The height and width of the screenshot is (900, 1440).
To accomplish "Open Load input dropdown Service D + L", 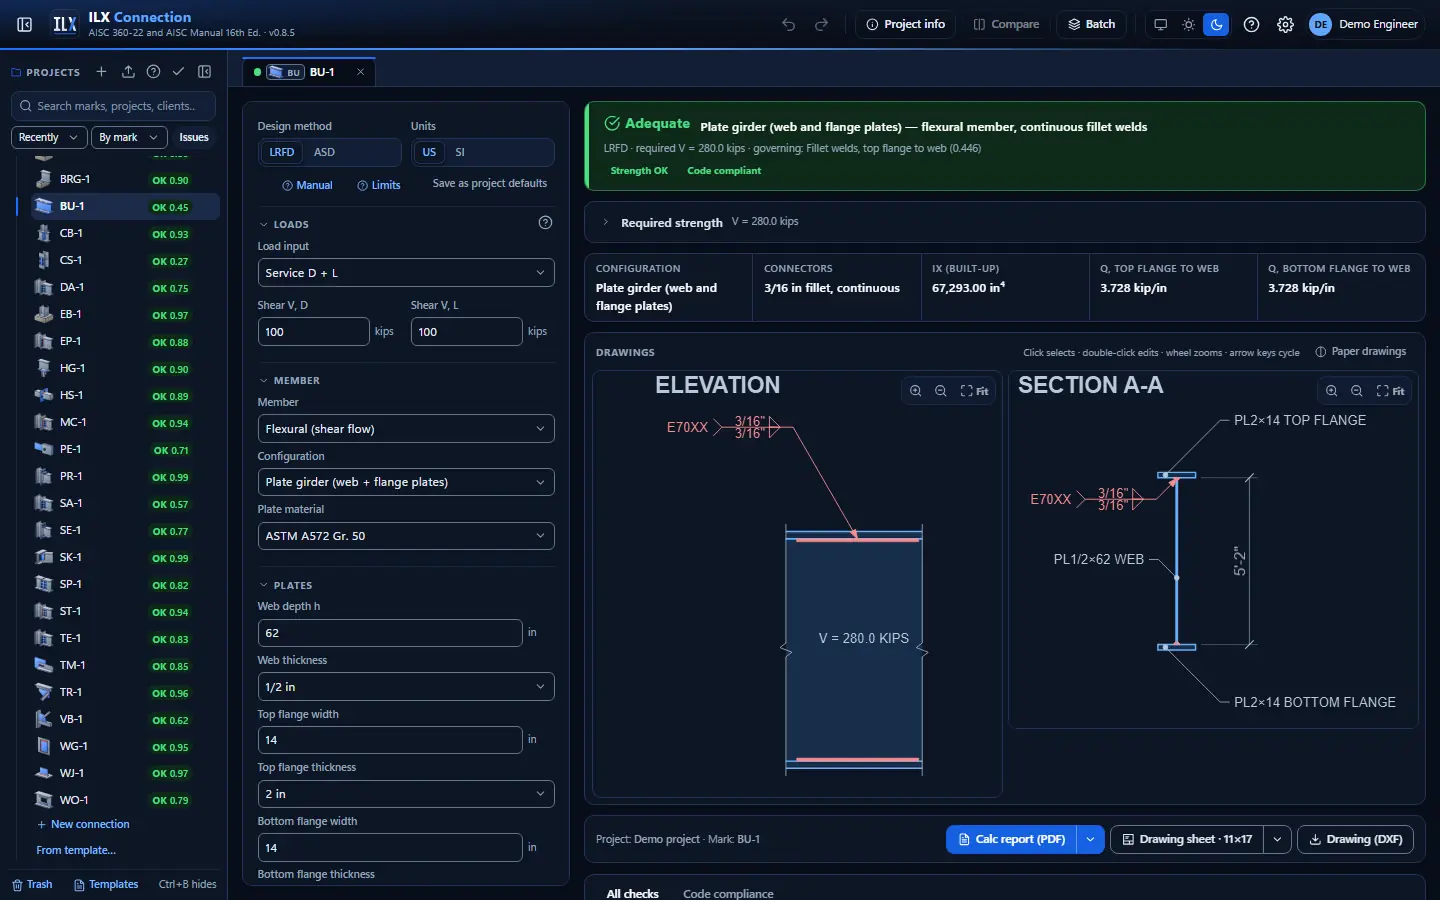I will pos(406,273).
